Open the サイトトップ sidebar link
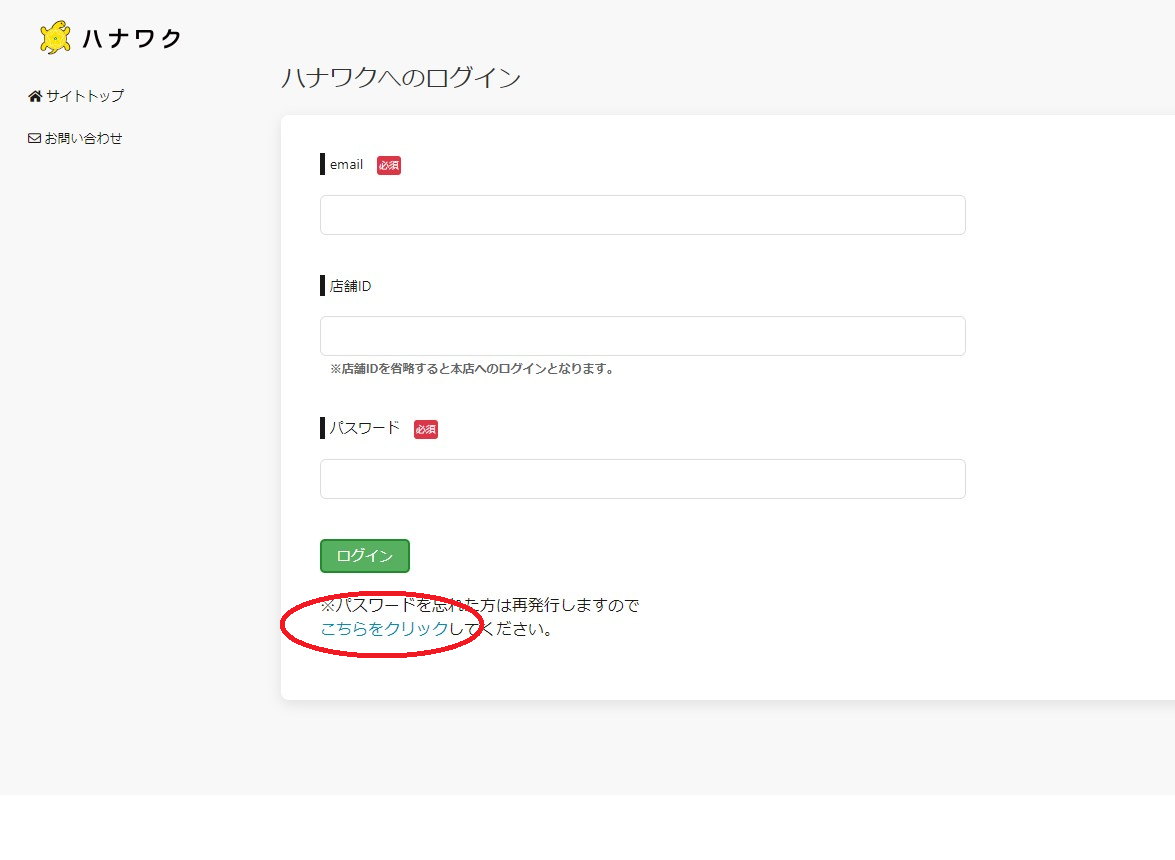This screenshot has height=860, width=1175. [85, 96]
